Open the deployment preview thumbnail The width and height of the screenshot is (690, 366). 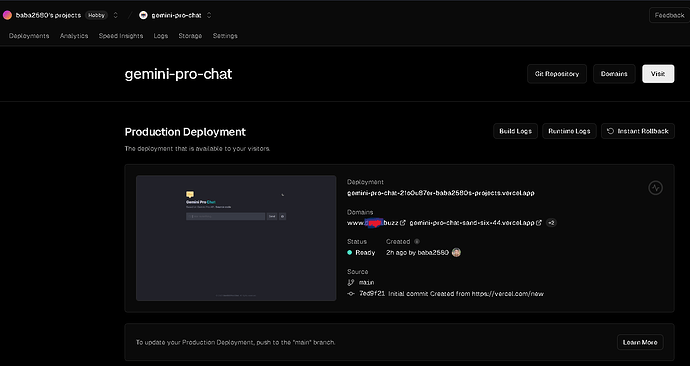click(236, 238)
